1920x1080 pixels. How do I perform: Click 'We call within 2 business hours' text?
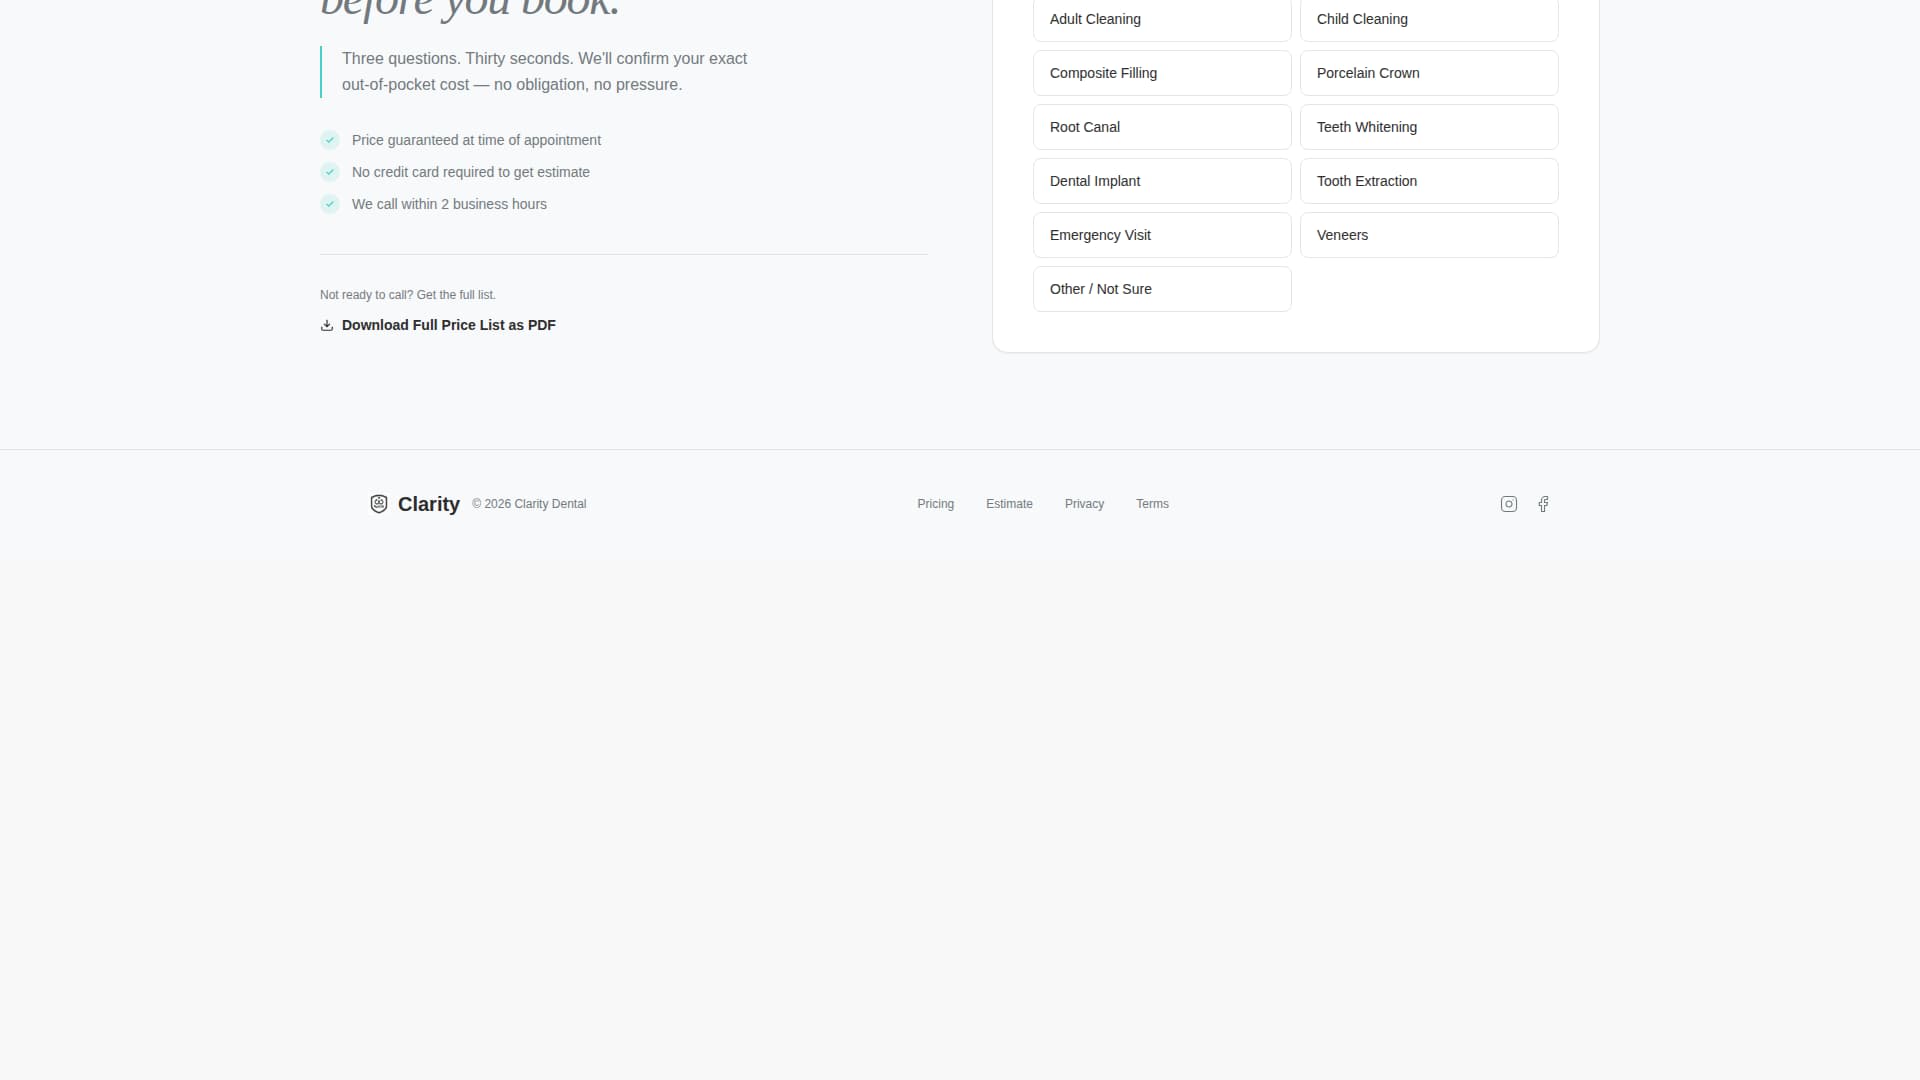(x=449, y=204)
